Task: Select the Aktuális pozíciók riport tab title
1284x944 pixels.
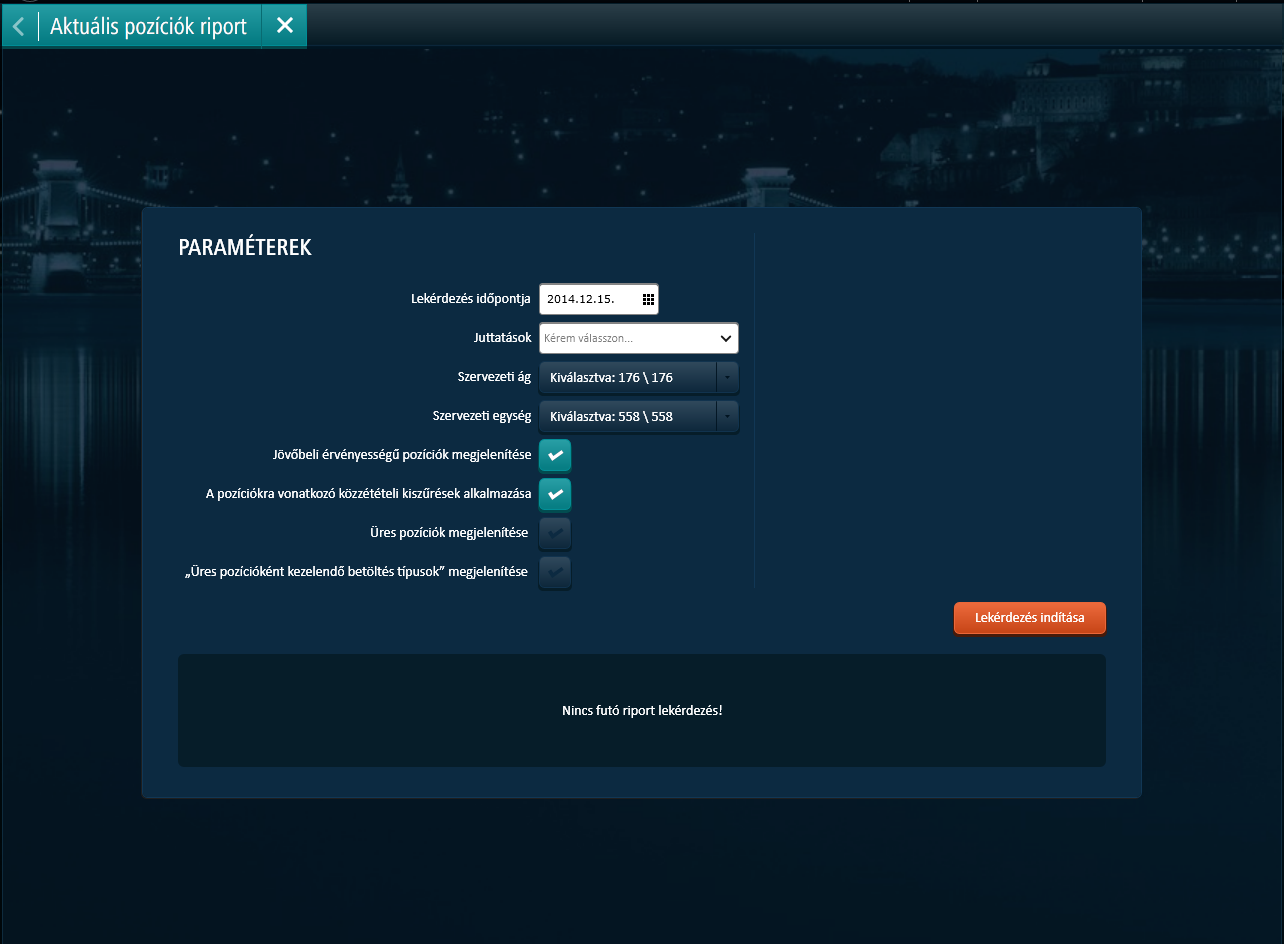Action: (148, 26)
